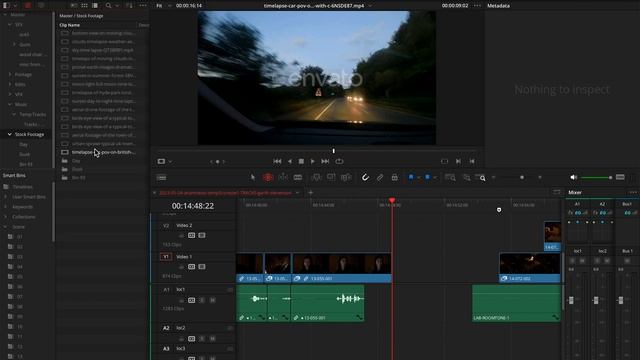Click the Custom Zoom magnifier icon
The height and width of the screenshot is (360, 640).
pyautogui.click(x=481, y=177)
